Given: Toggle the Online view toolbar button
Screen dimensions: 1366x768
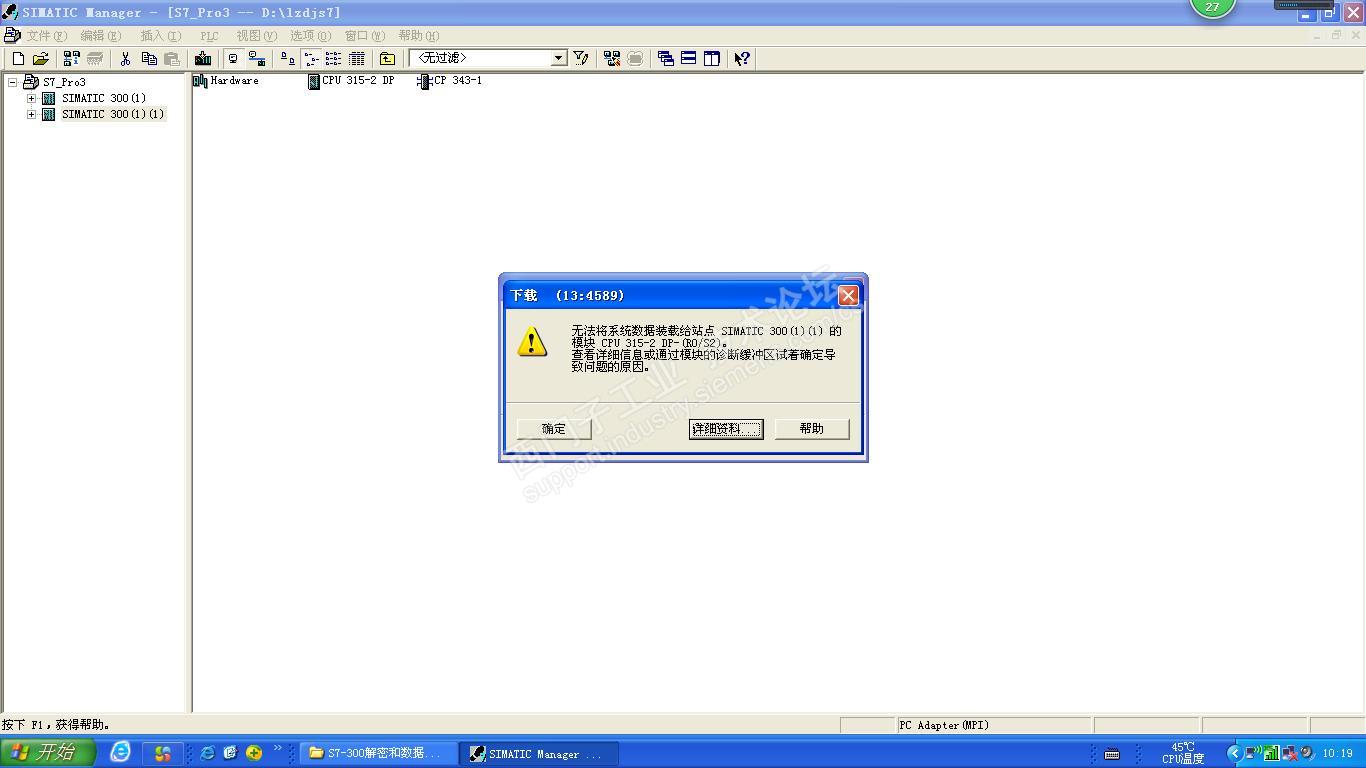Looking at the screenshot, I should point(233,59).
